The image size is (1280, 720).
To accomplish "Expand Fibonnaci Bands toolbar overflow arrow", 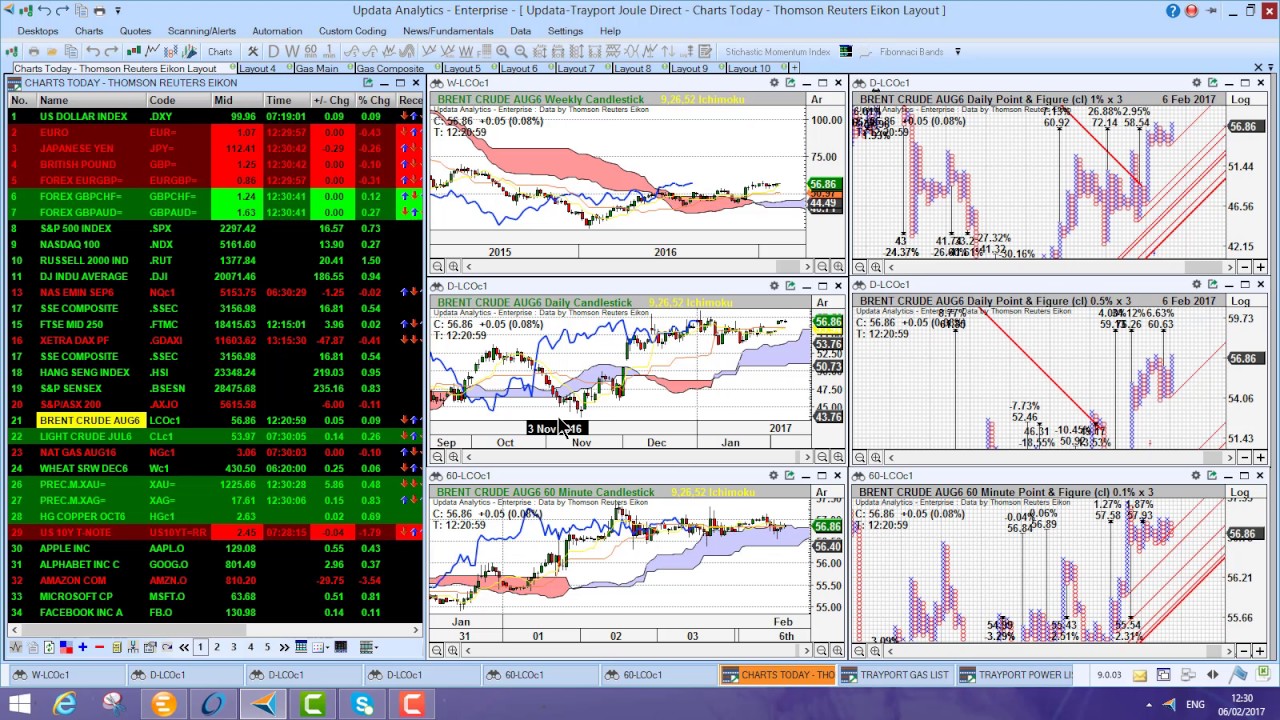I will pyautogui.click(x=958, y=51).
